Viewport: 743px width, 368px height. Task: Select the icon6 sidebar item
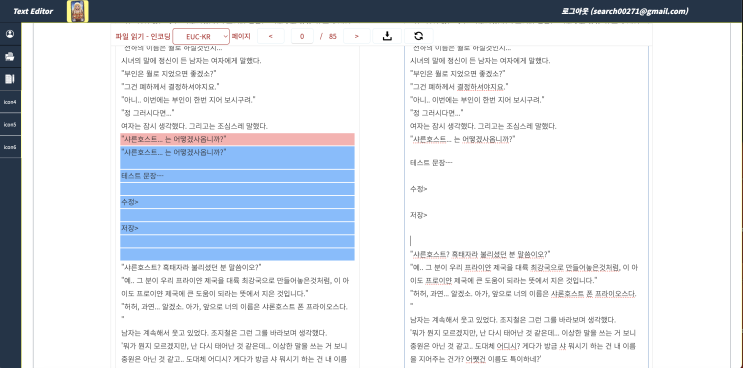10,147
